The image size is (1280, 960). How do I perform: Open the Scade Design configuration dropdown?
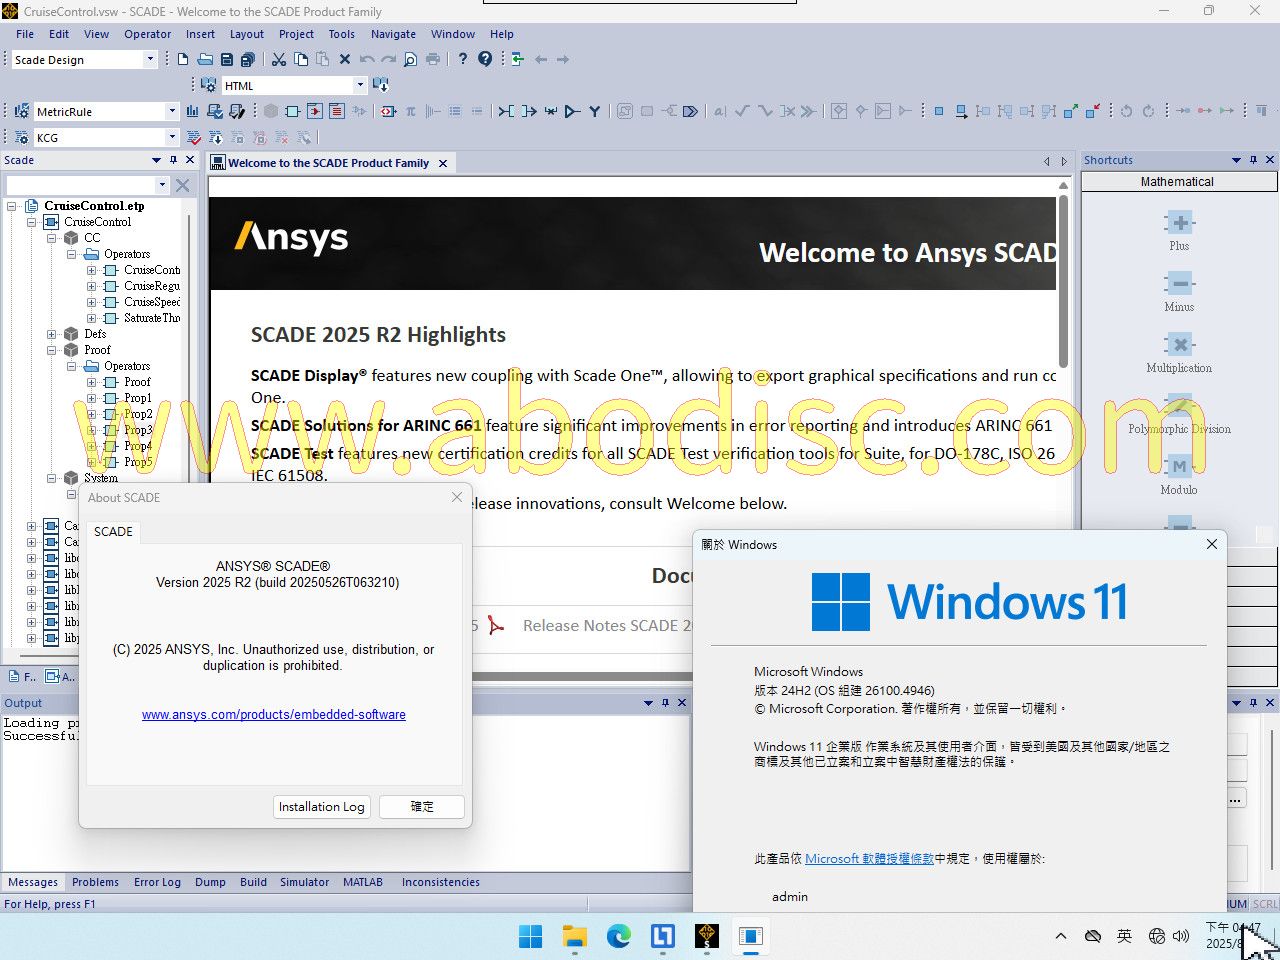point(151,60)
